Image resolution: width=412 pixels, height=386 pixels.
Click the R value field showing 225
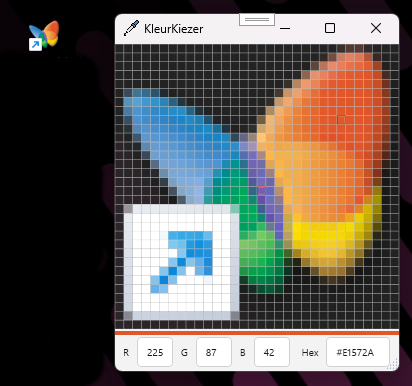(155, 352)
